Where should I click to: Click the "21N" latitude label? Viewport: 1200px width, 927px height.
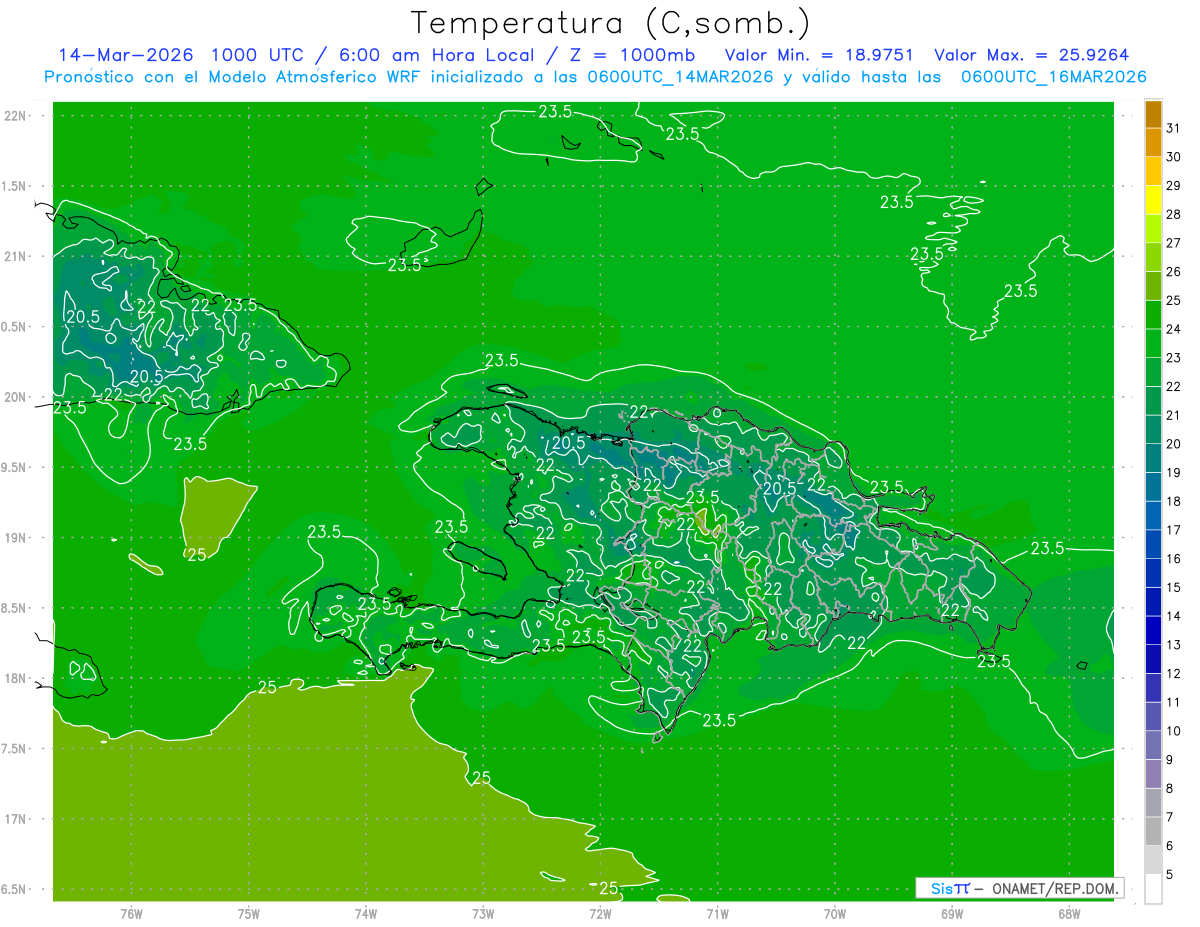15,256
